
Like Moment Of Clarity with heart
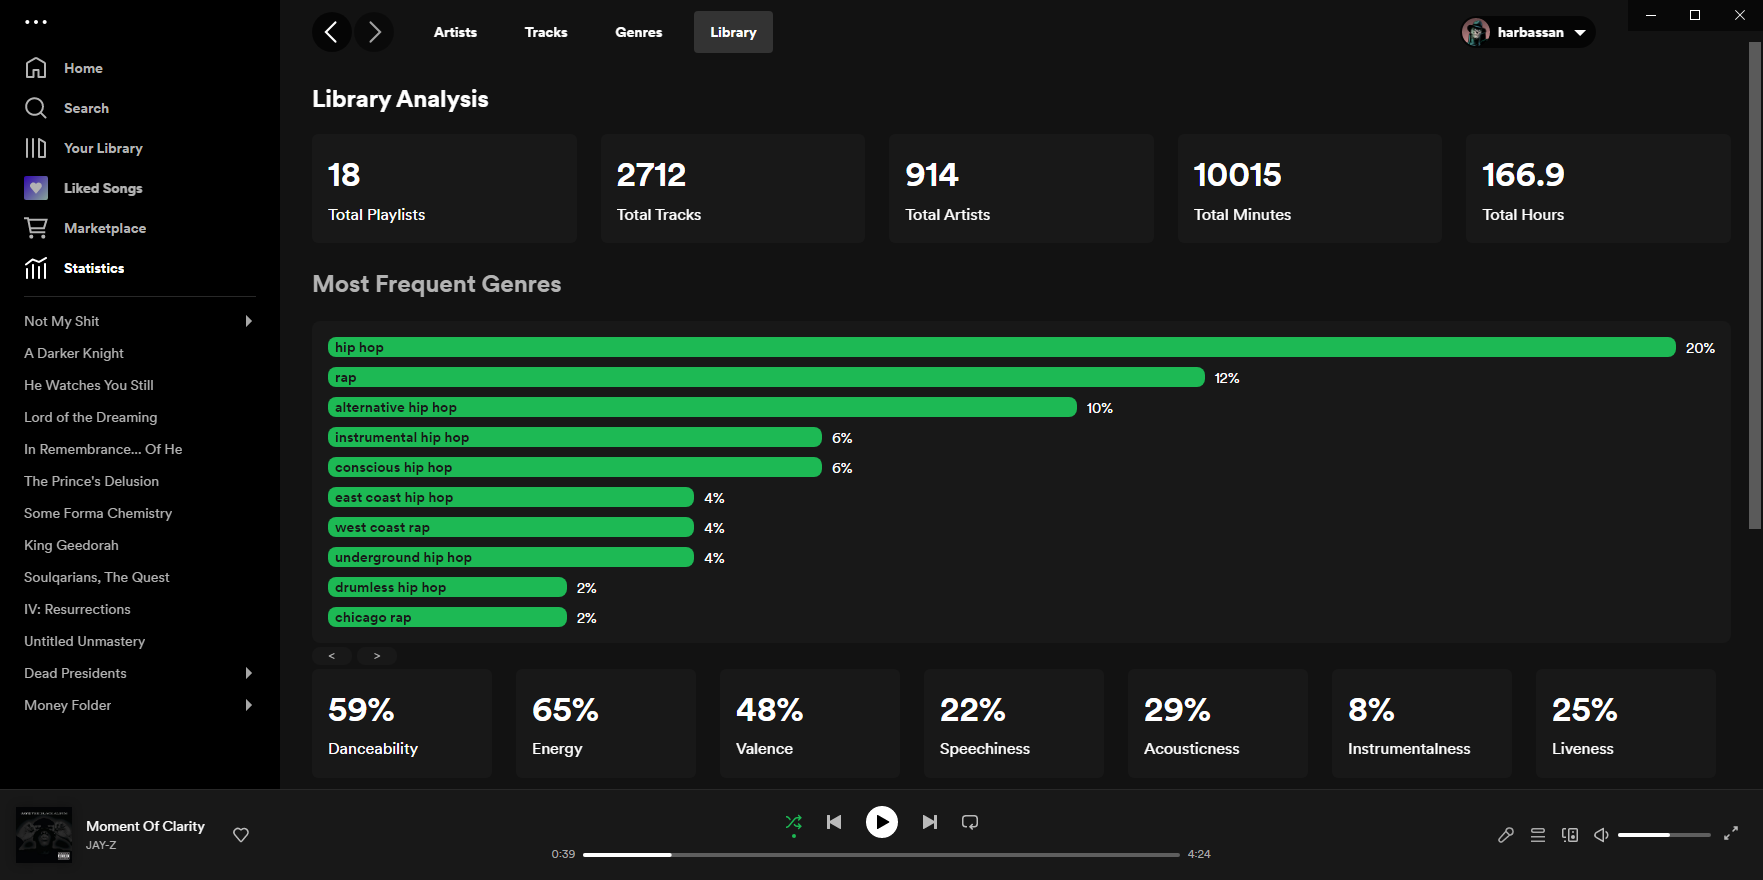[241, 835]
